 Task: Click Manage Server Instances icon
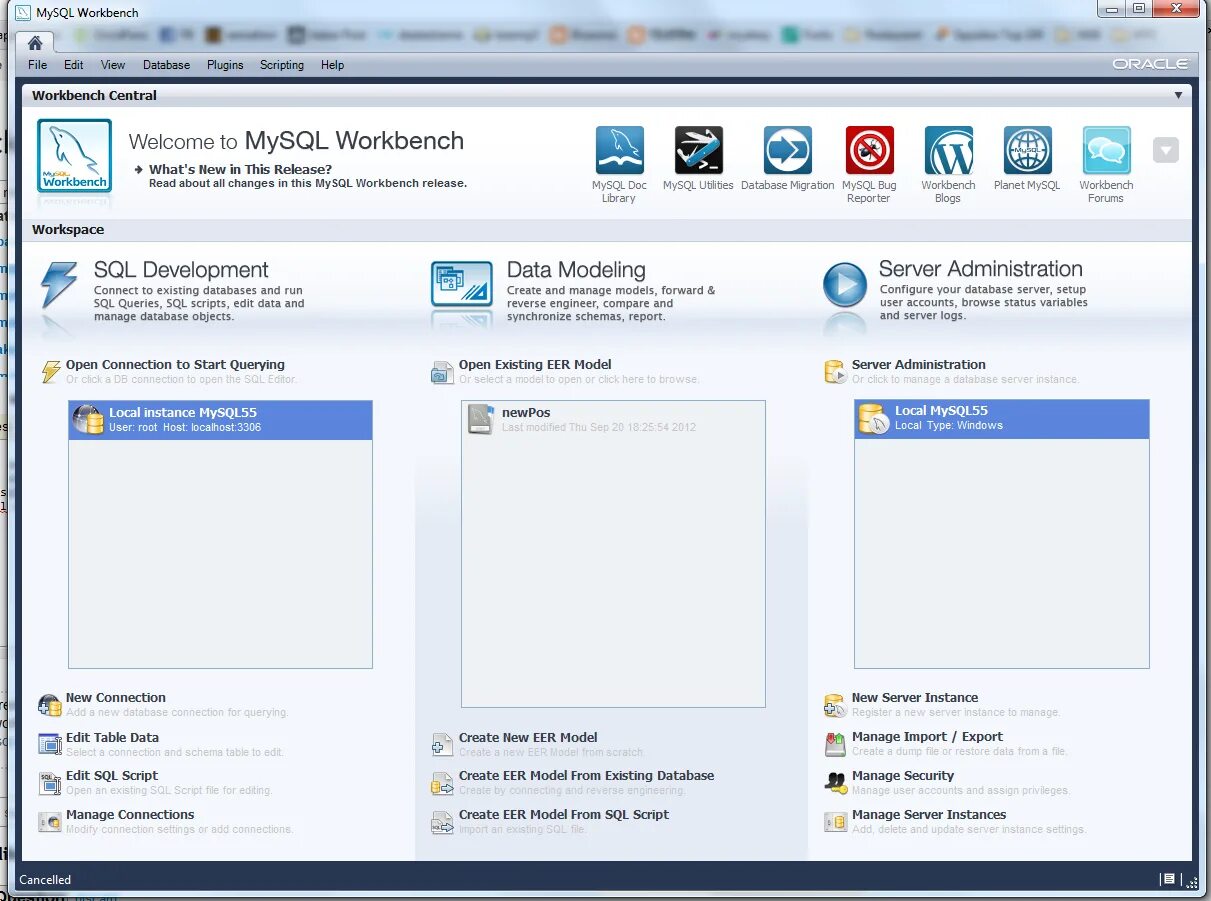click(835, 822)
